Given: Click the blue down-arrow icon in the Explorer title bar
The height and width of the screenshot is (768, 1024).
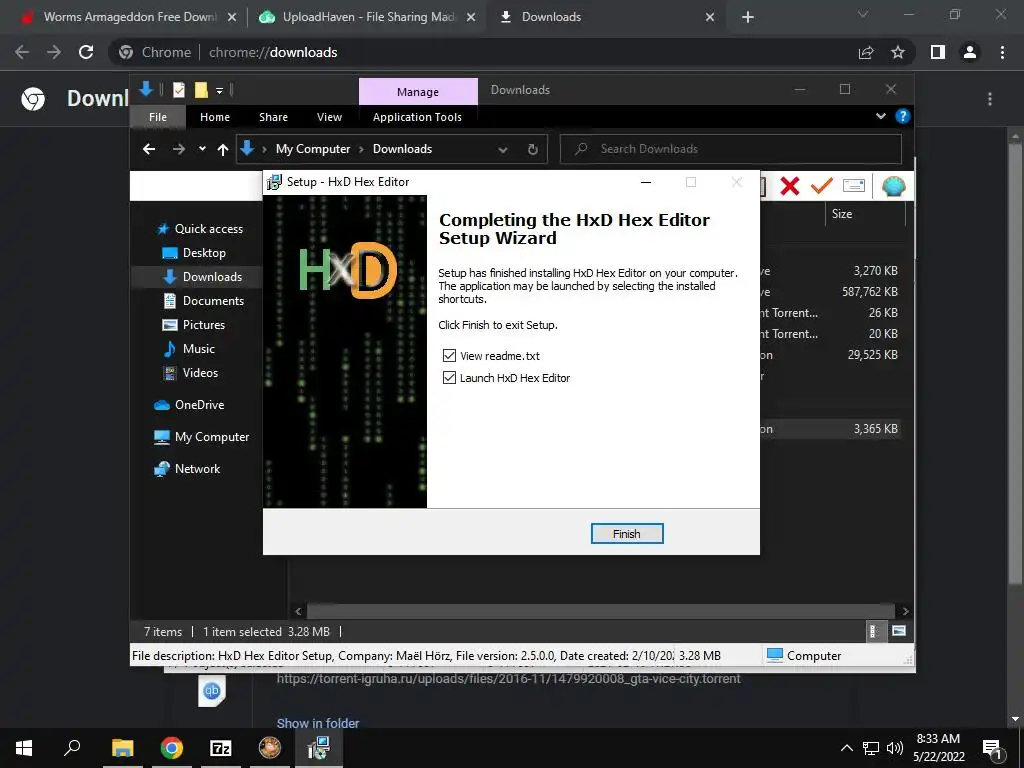Looking at the screenshot, I should pyautogui.click(x=146, y=89).
